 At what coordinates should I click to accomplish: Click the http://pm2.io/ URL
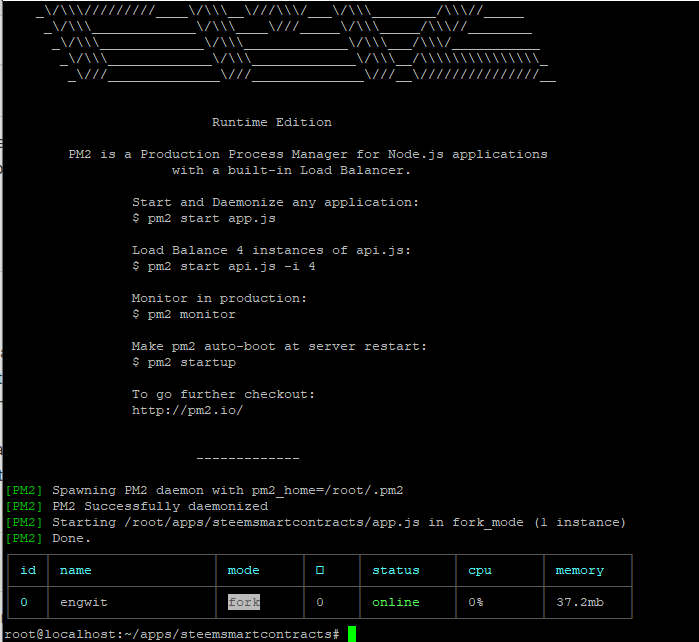click(188, 410)
